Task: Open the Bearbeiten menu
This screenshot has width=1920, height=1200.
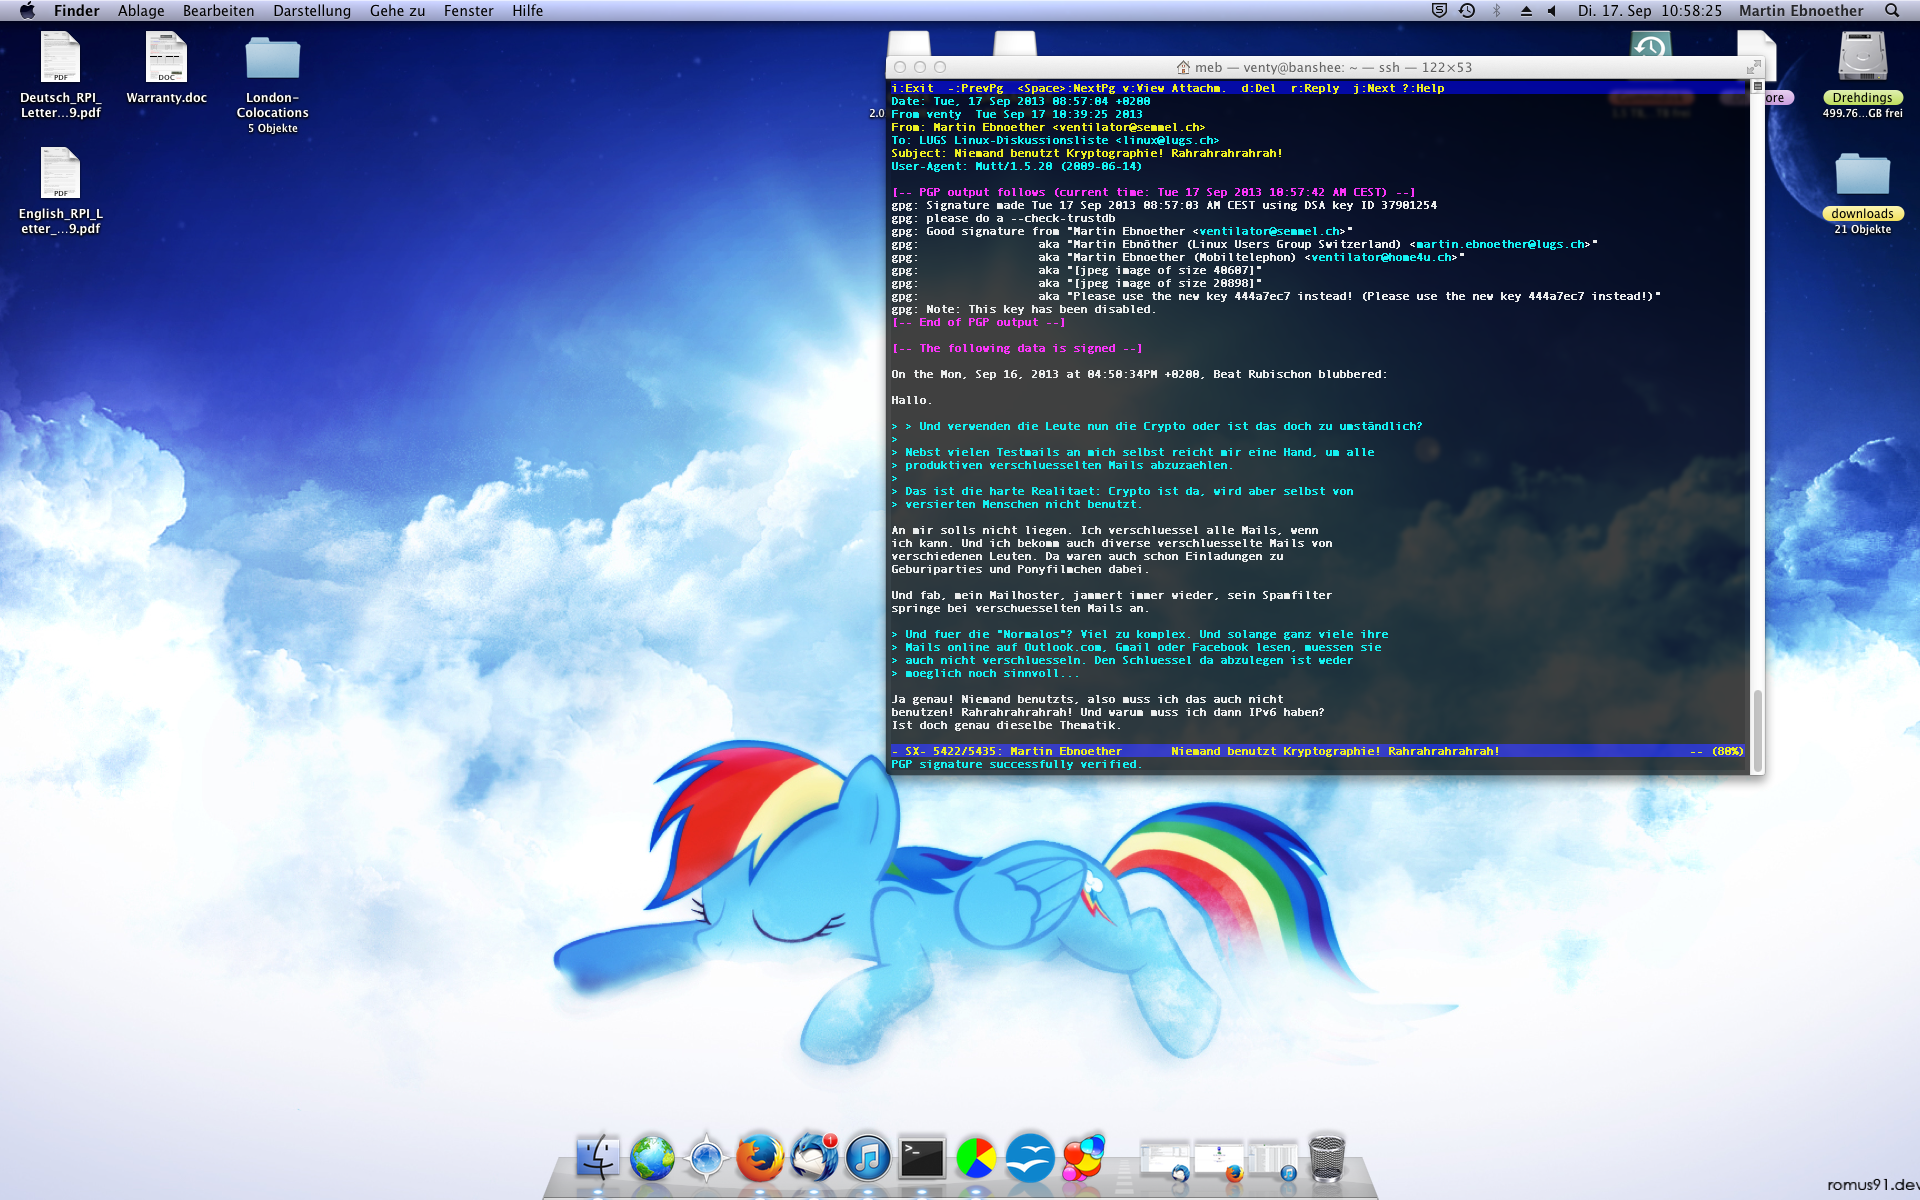Action: coord(218,10)
